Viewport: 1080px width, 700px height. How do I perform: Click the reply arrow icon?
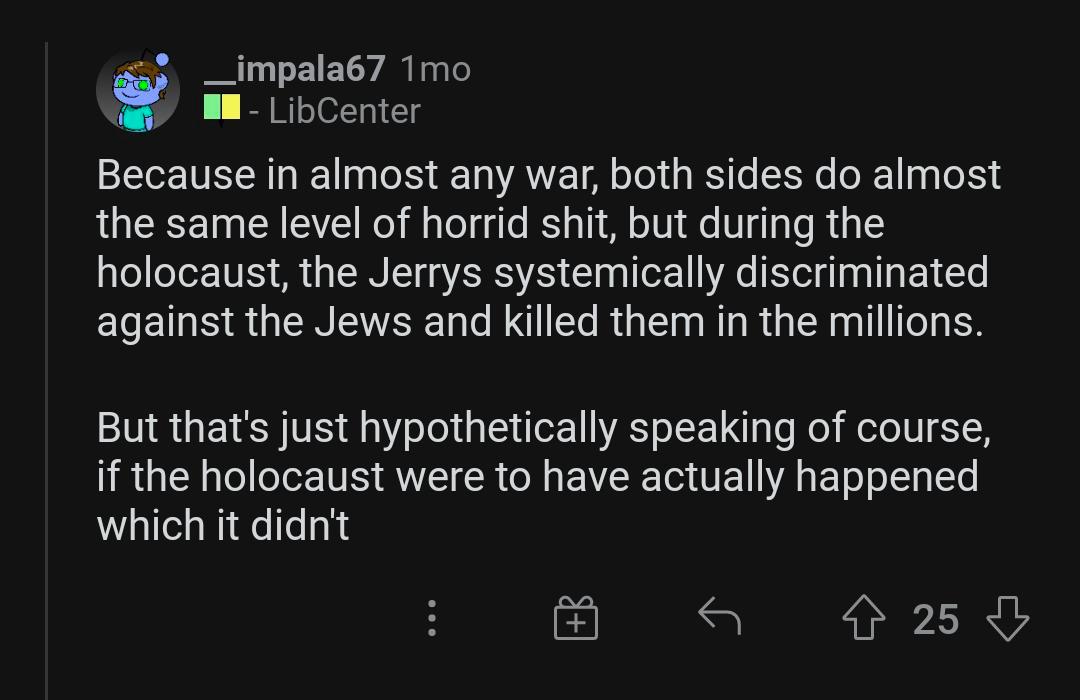click(718, 616)
